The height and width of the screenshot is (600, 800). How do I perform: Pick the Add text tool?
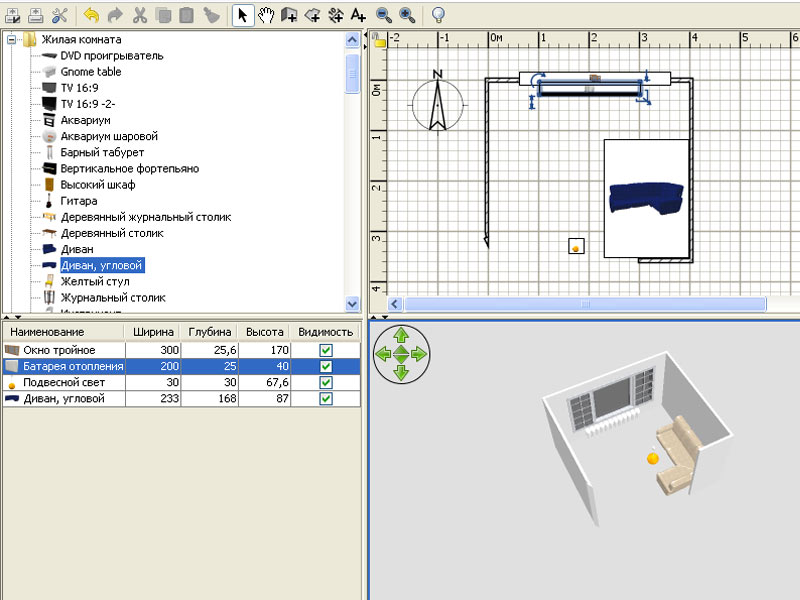click(359, 15)
